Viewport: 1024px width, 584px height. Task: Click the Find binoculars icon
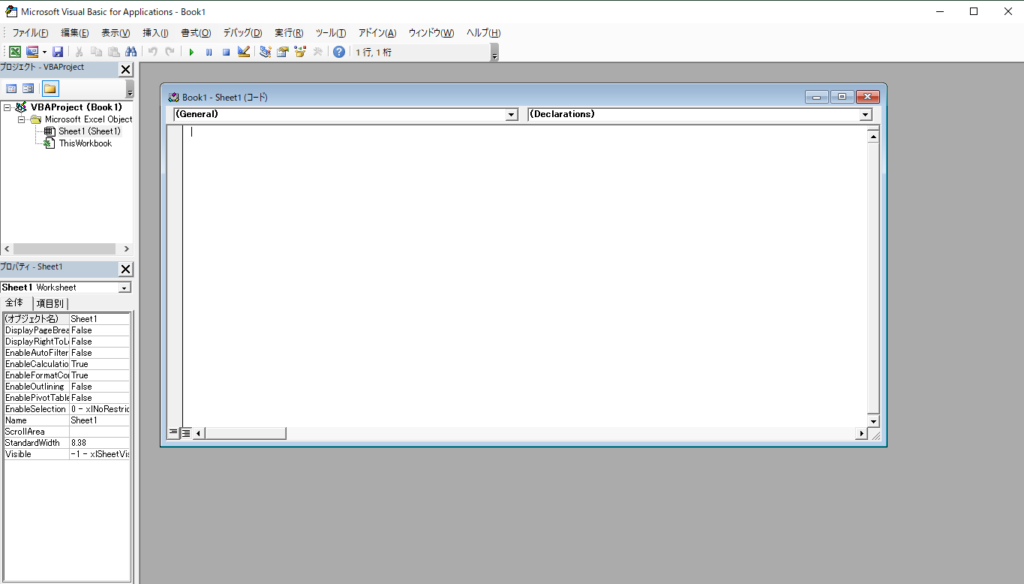tap(130, 52)
